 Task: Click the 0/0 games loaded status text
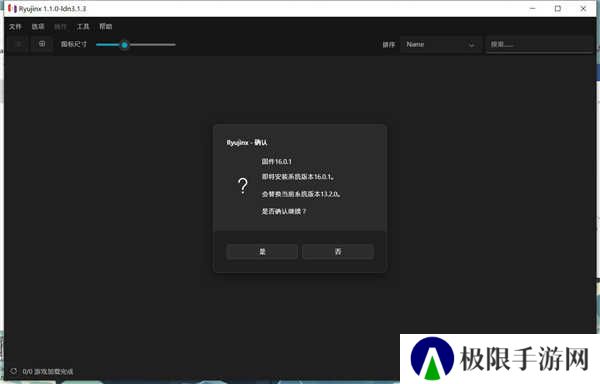pos(47,371)
